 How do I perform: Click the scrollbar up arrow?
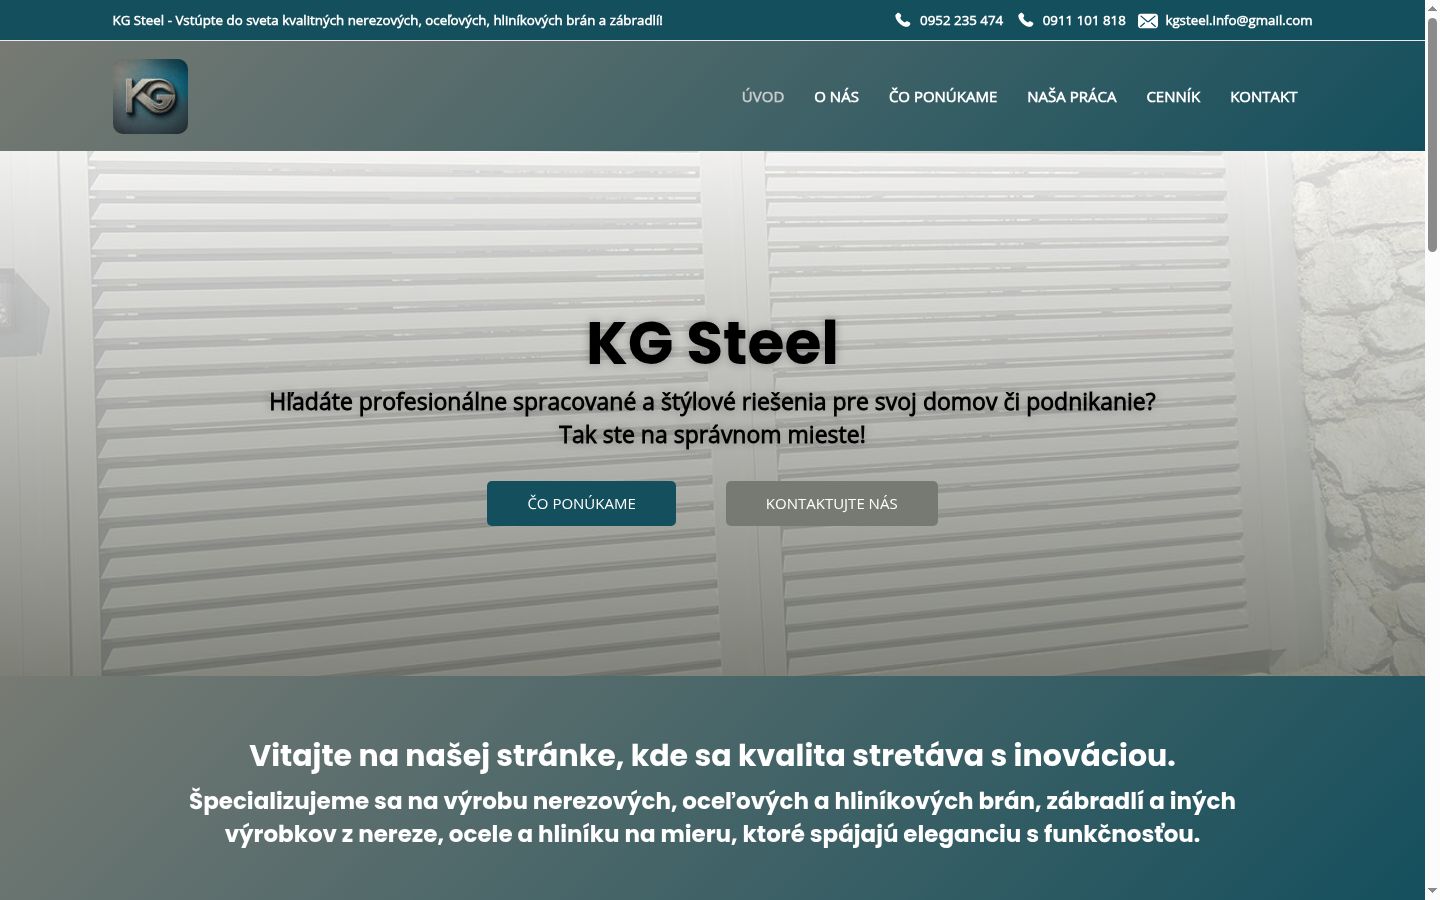point(1432,8)
